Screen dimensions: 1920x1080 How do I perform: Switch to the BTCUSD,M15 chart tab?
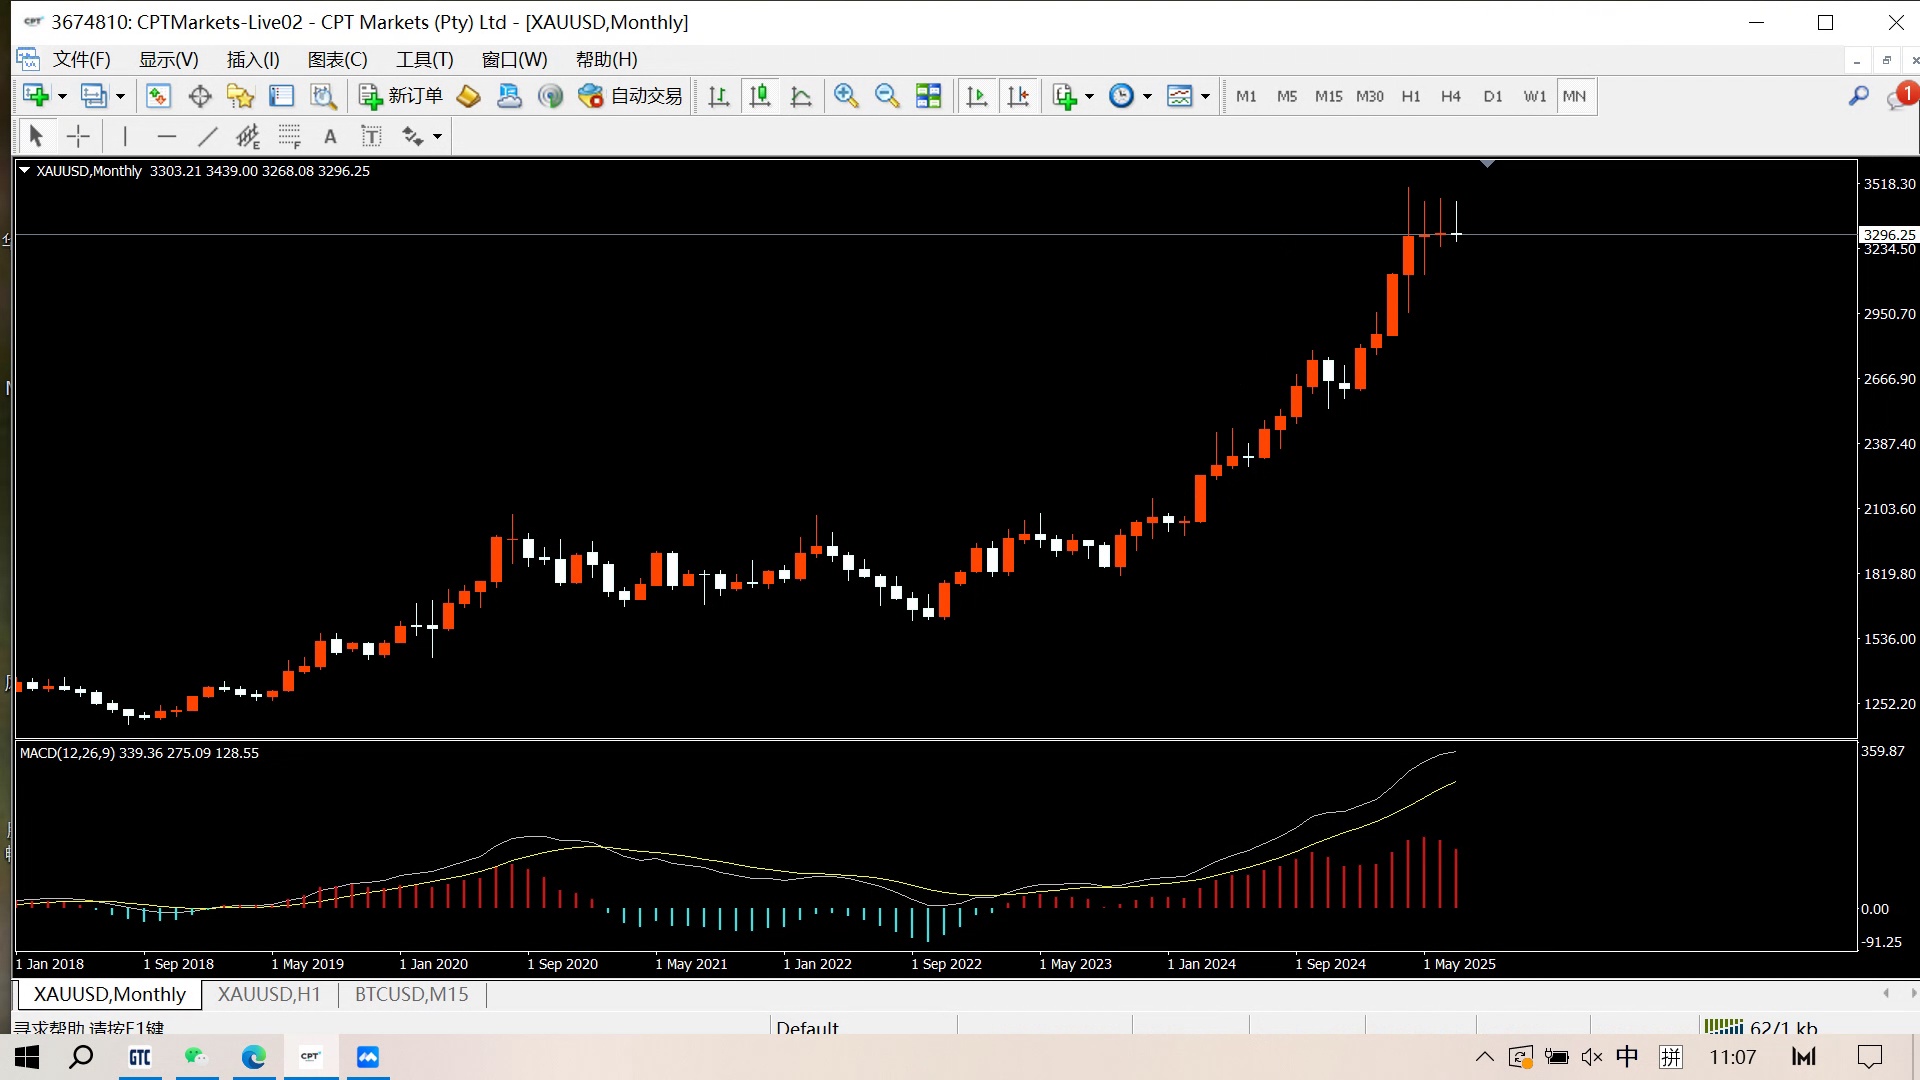[411, 994]
